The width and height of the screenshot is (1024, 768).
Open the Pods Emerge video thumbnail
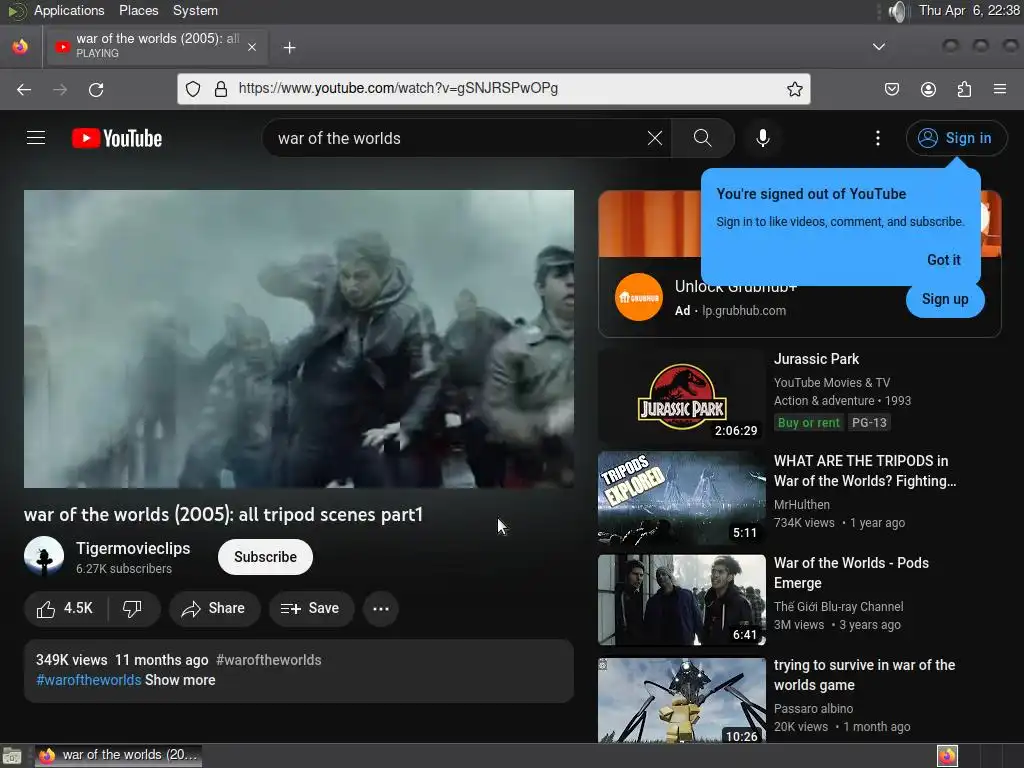coord(682,600)
